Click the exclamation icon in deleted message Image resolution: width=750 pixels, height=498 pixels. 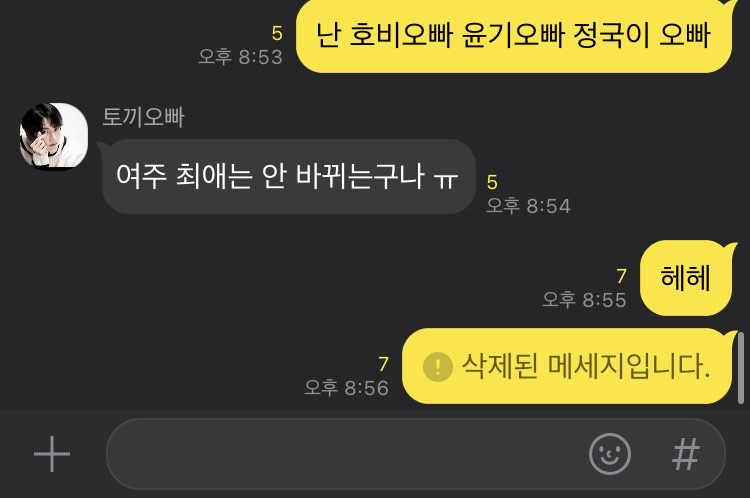[x=438, y=366]
